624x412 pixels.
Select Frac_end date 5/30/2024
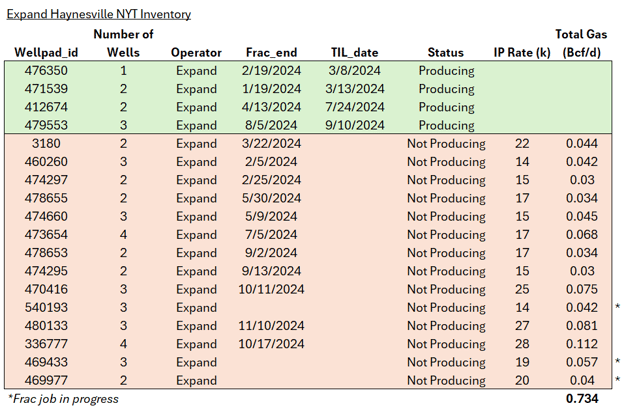[271, 198]
